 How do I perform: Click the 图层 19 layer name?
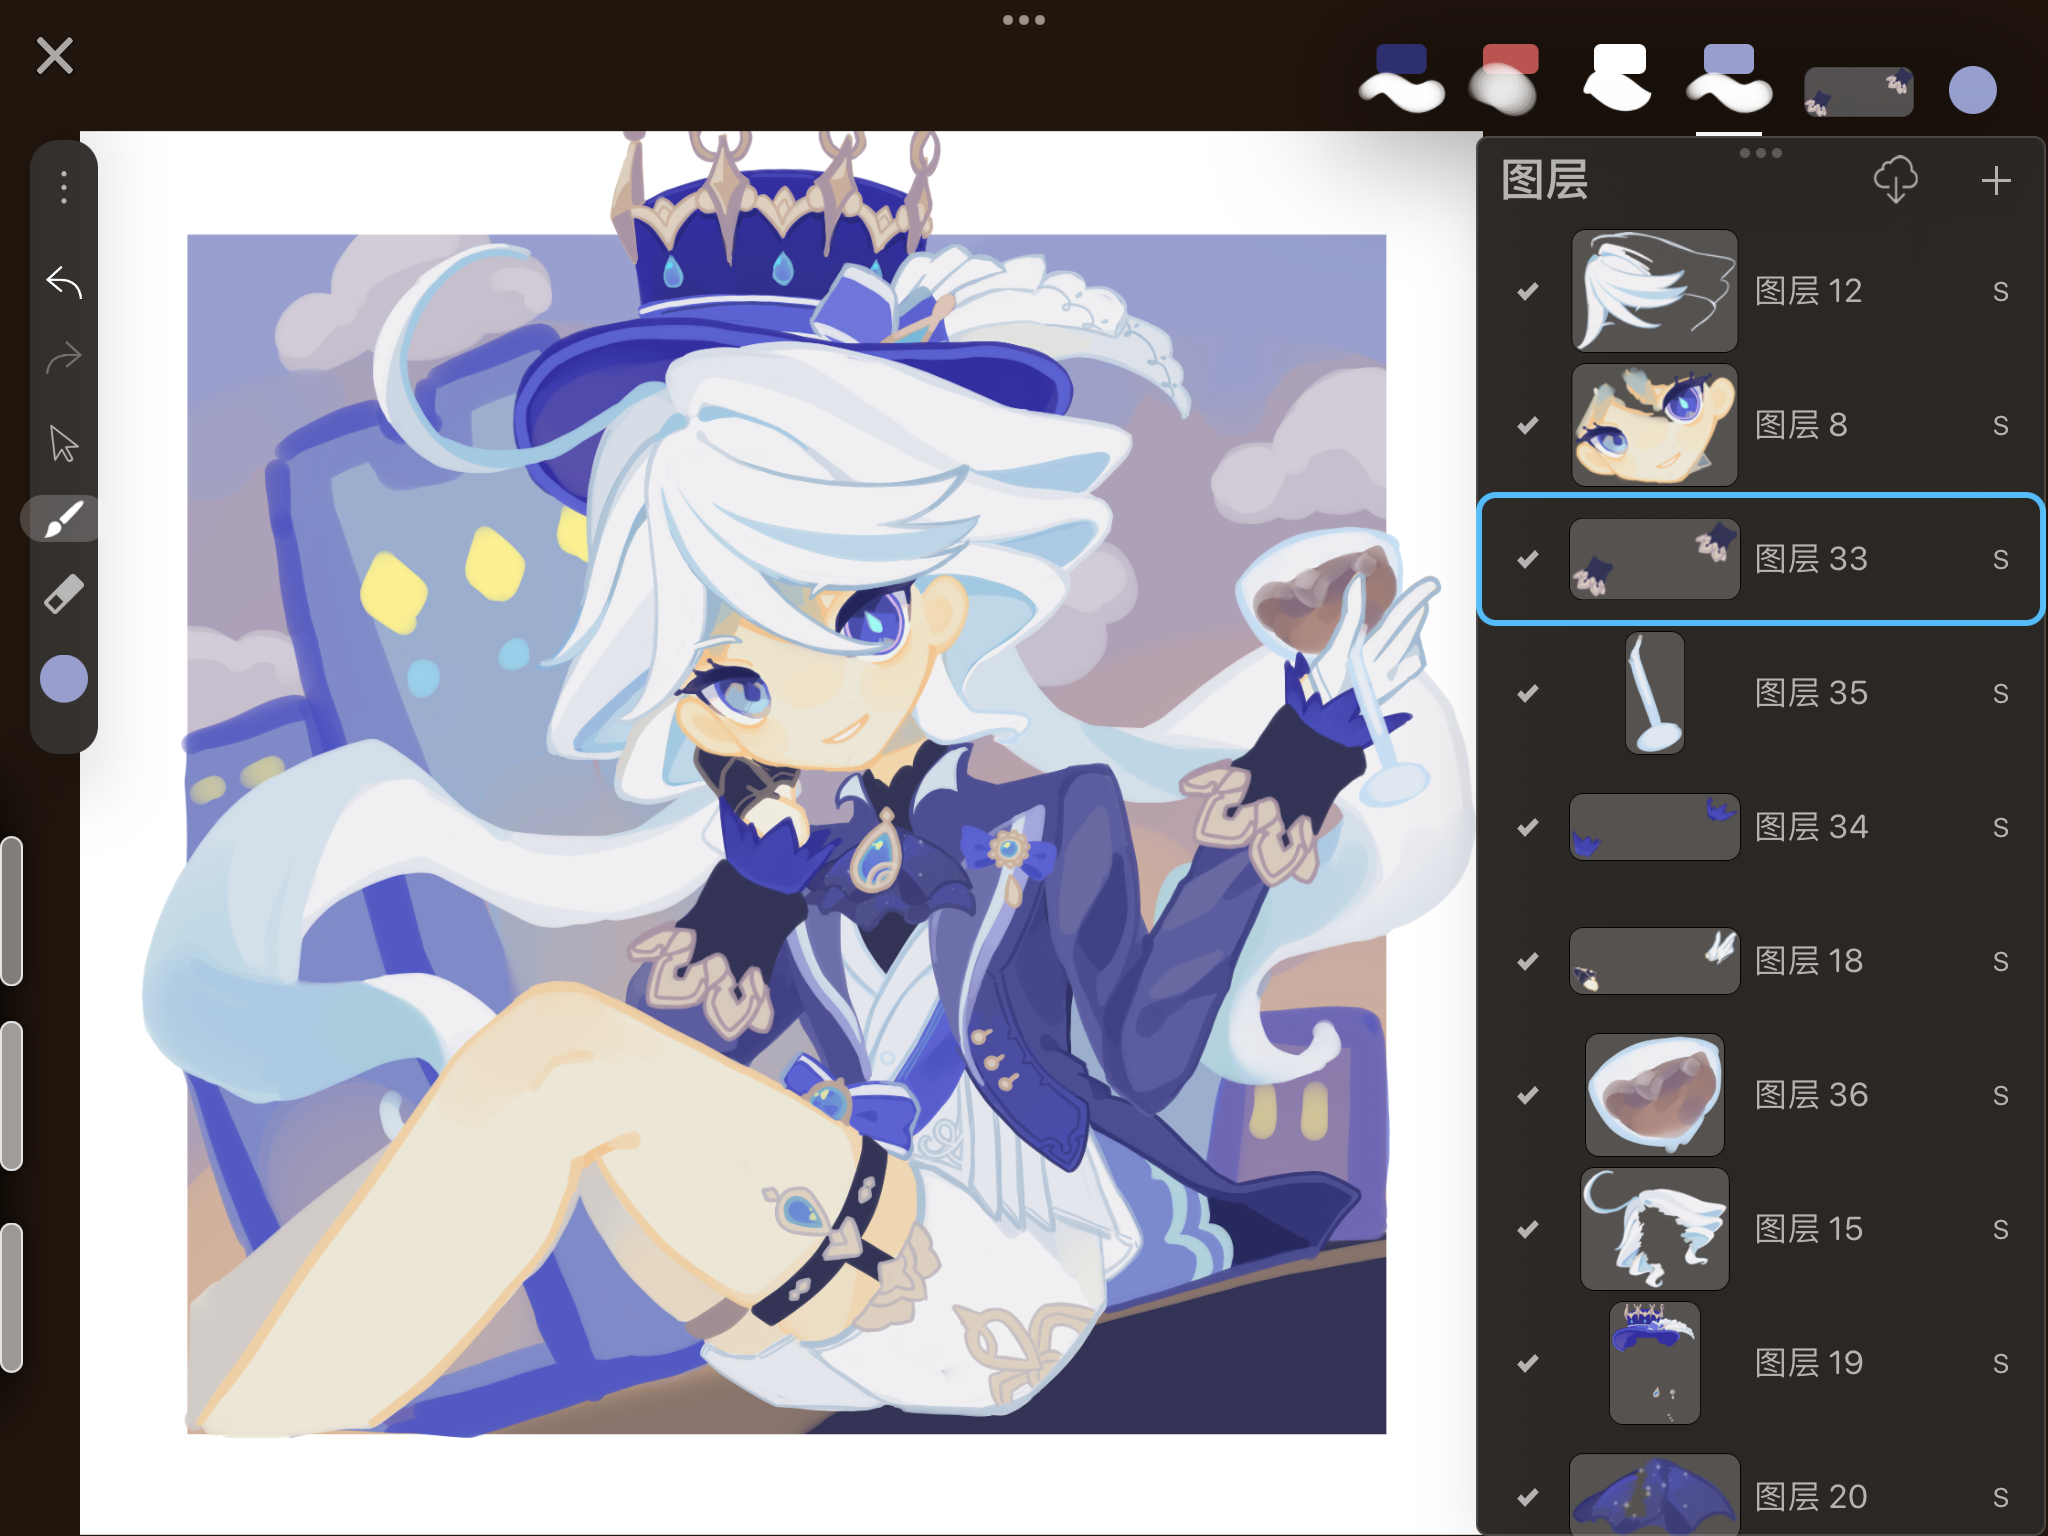point(1809,1363)
